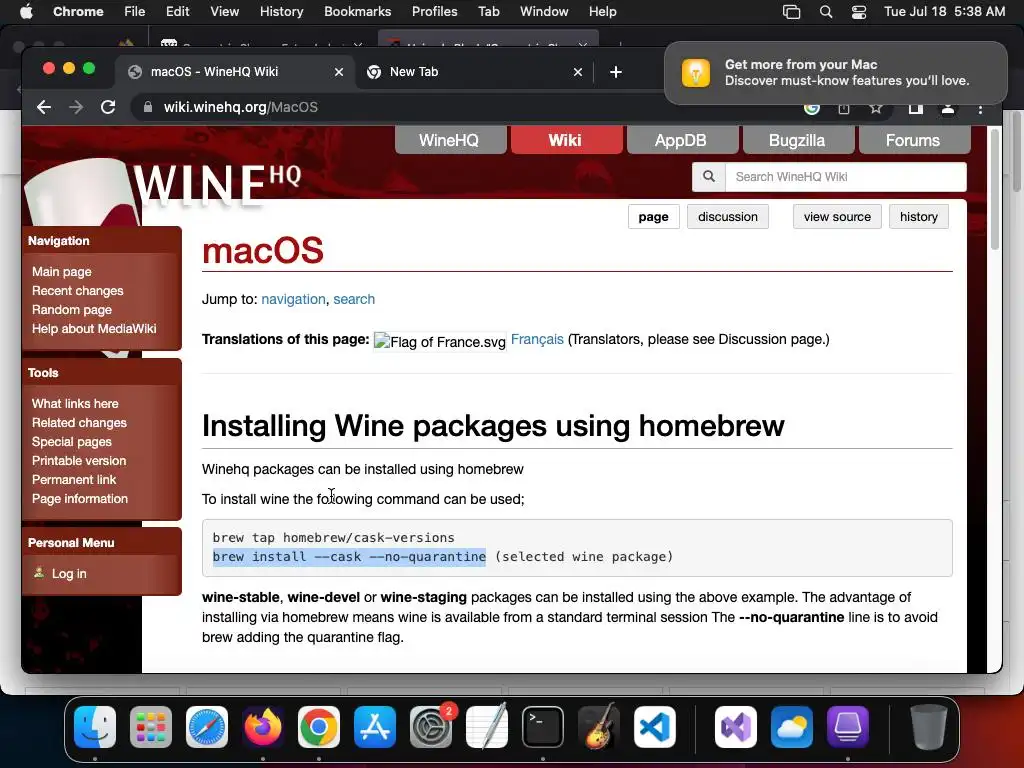Image resolution: width=1024 pixels, height=768 pixels.
Task: Go to Main page in Navigation
Action: (61, 272)
